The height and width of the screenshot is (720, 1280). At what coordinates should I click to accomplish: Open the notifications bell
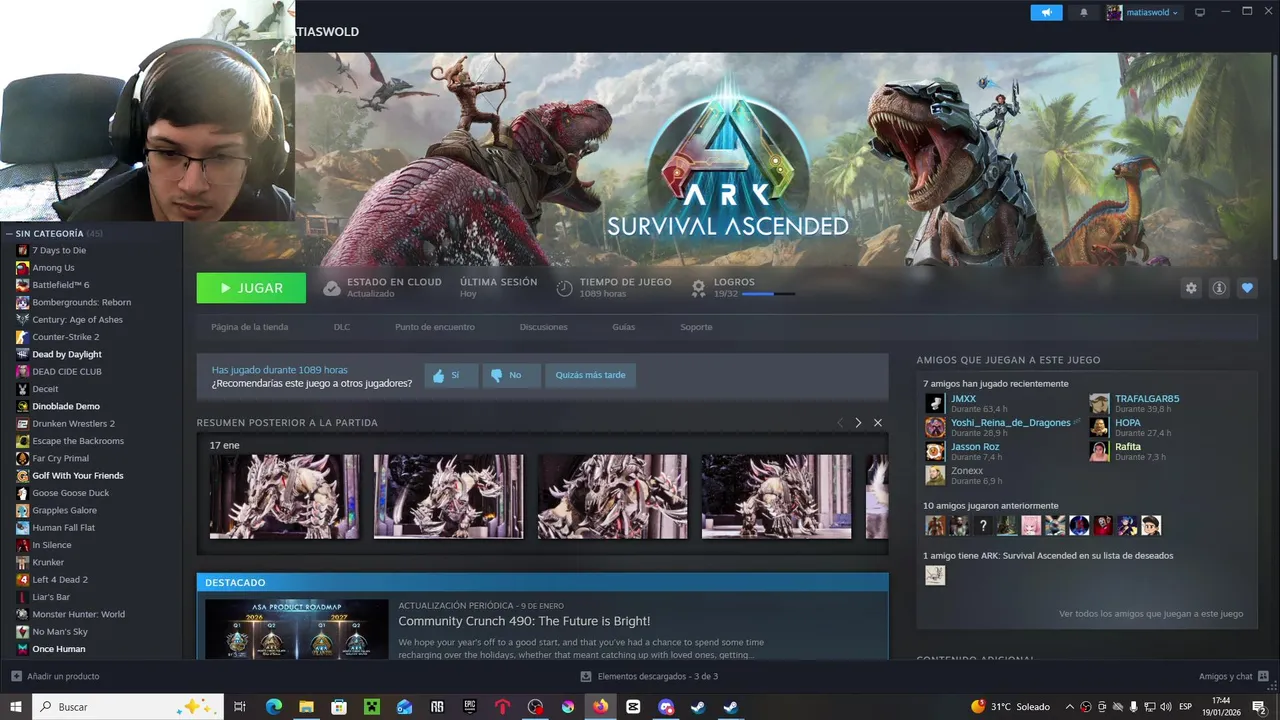(x=1084, y=13)
